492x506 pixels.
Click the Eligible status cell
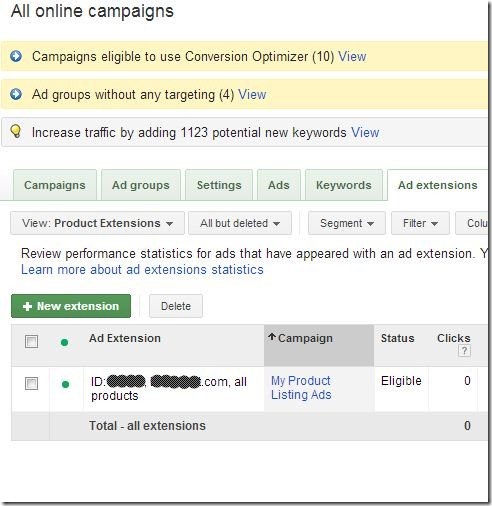pos(401,381)
